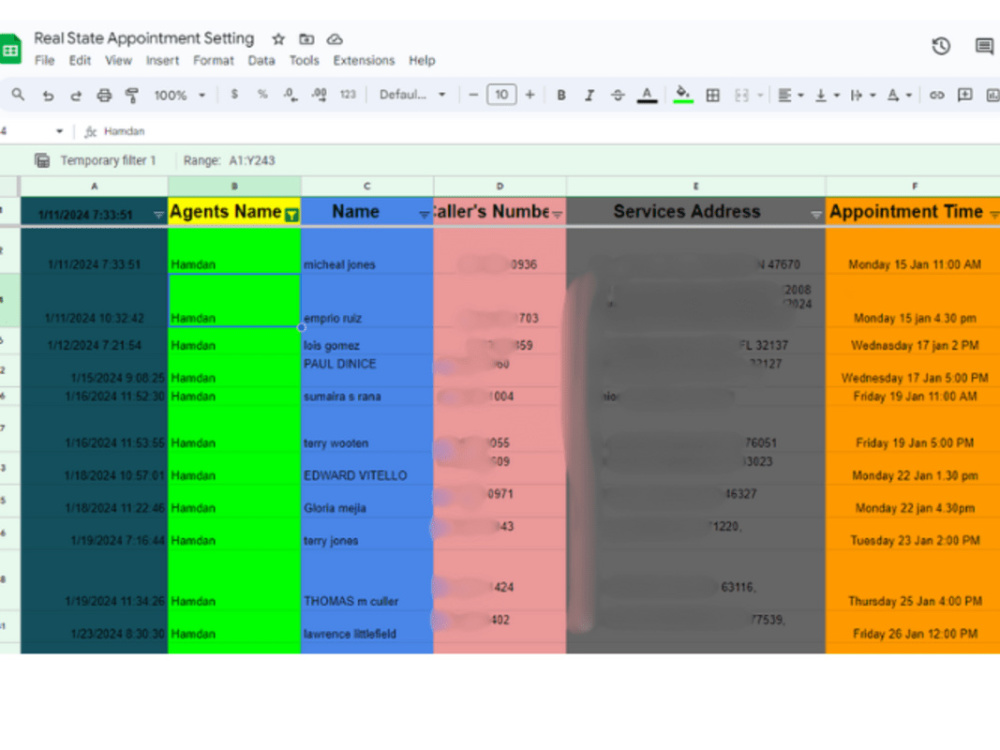Open the Data menu

pos(261,61)
